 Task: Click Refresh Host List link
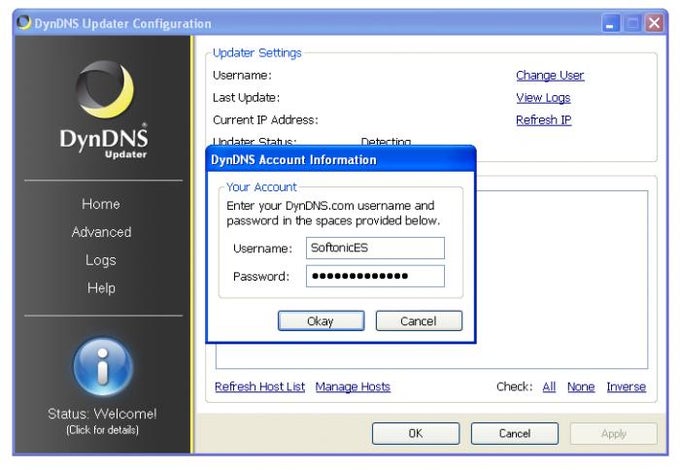point(260,386)
